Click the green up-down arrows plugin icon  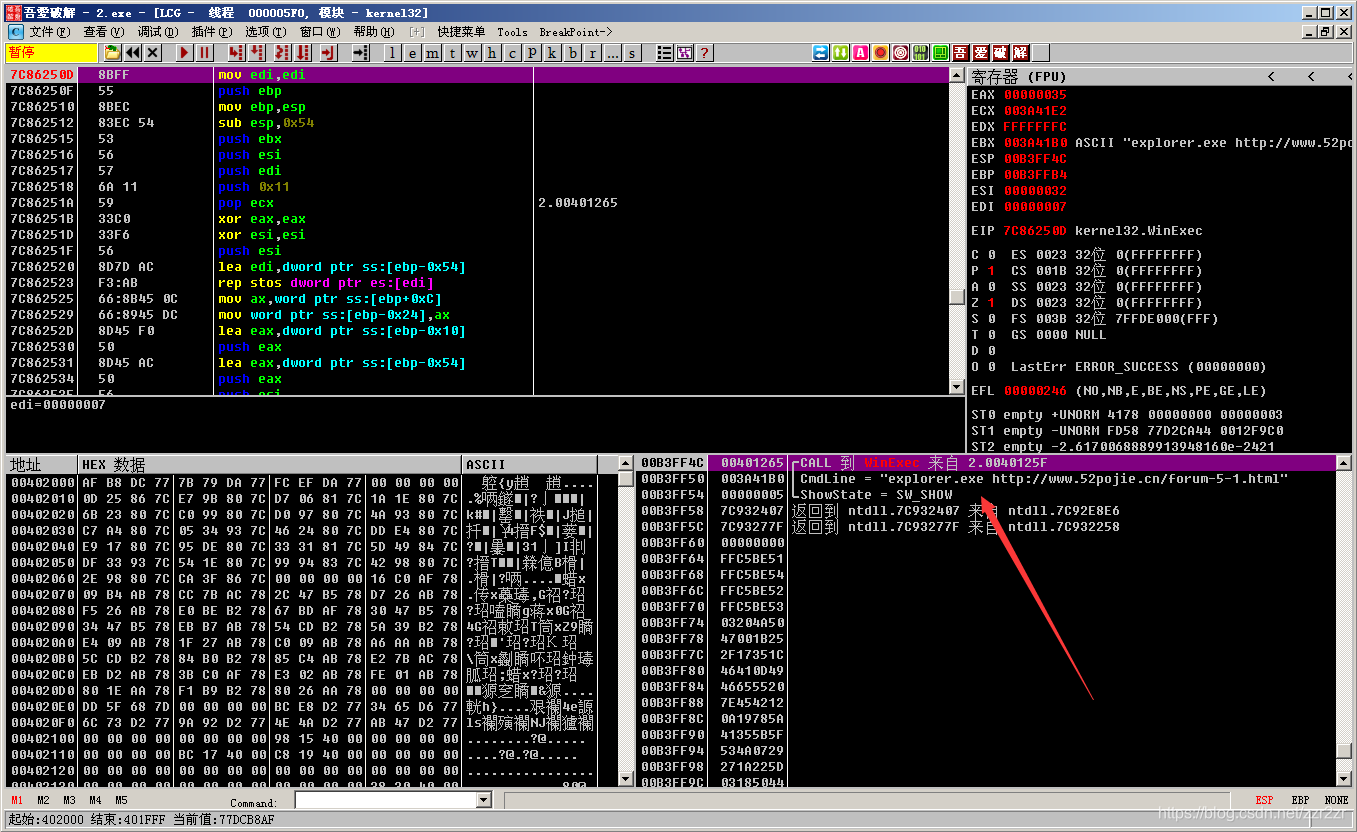coord(841,53)
